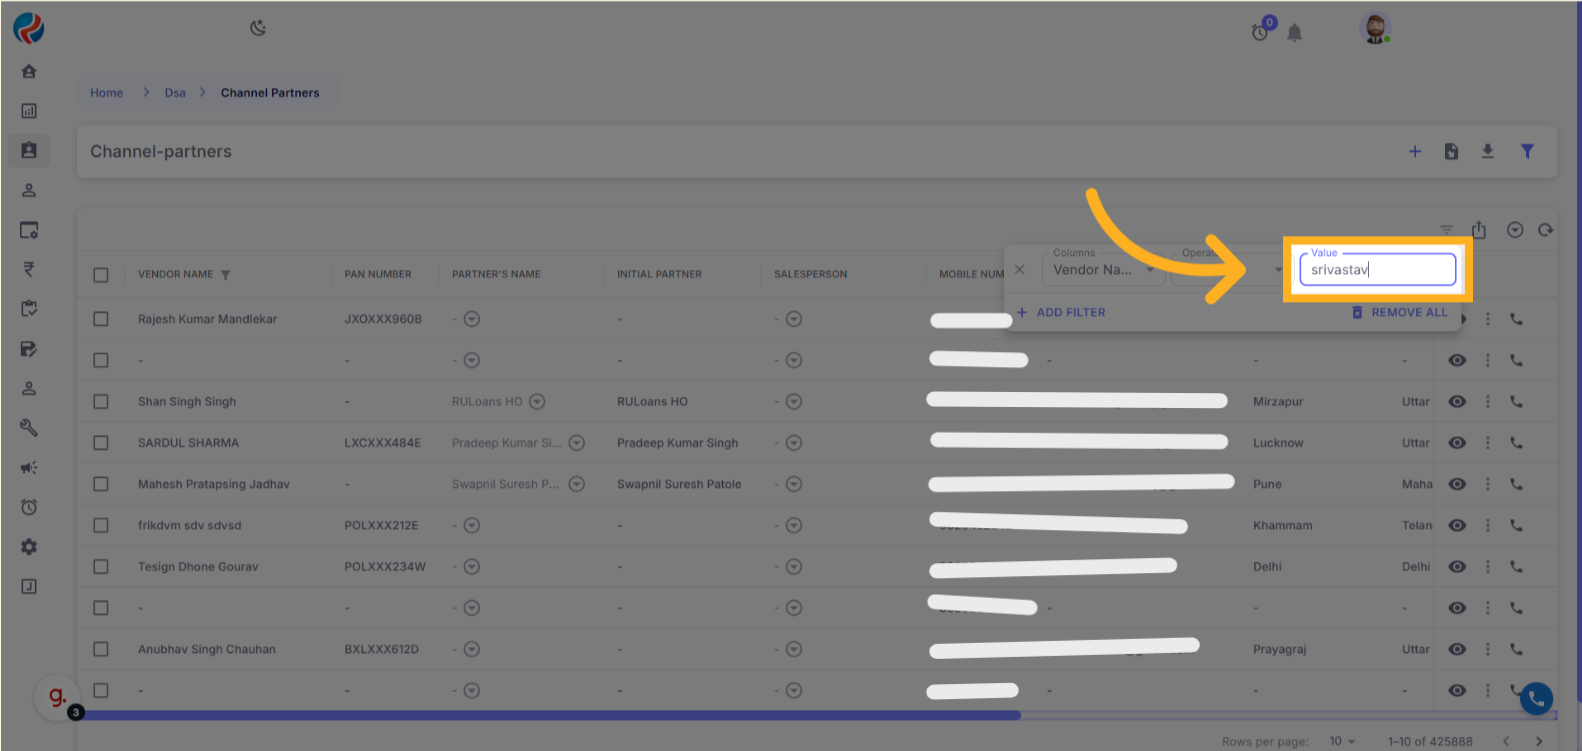Click ADD FILTER button
The image size is (1582, 751).
click(x=1061, y=313)
